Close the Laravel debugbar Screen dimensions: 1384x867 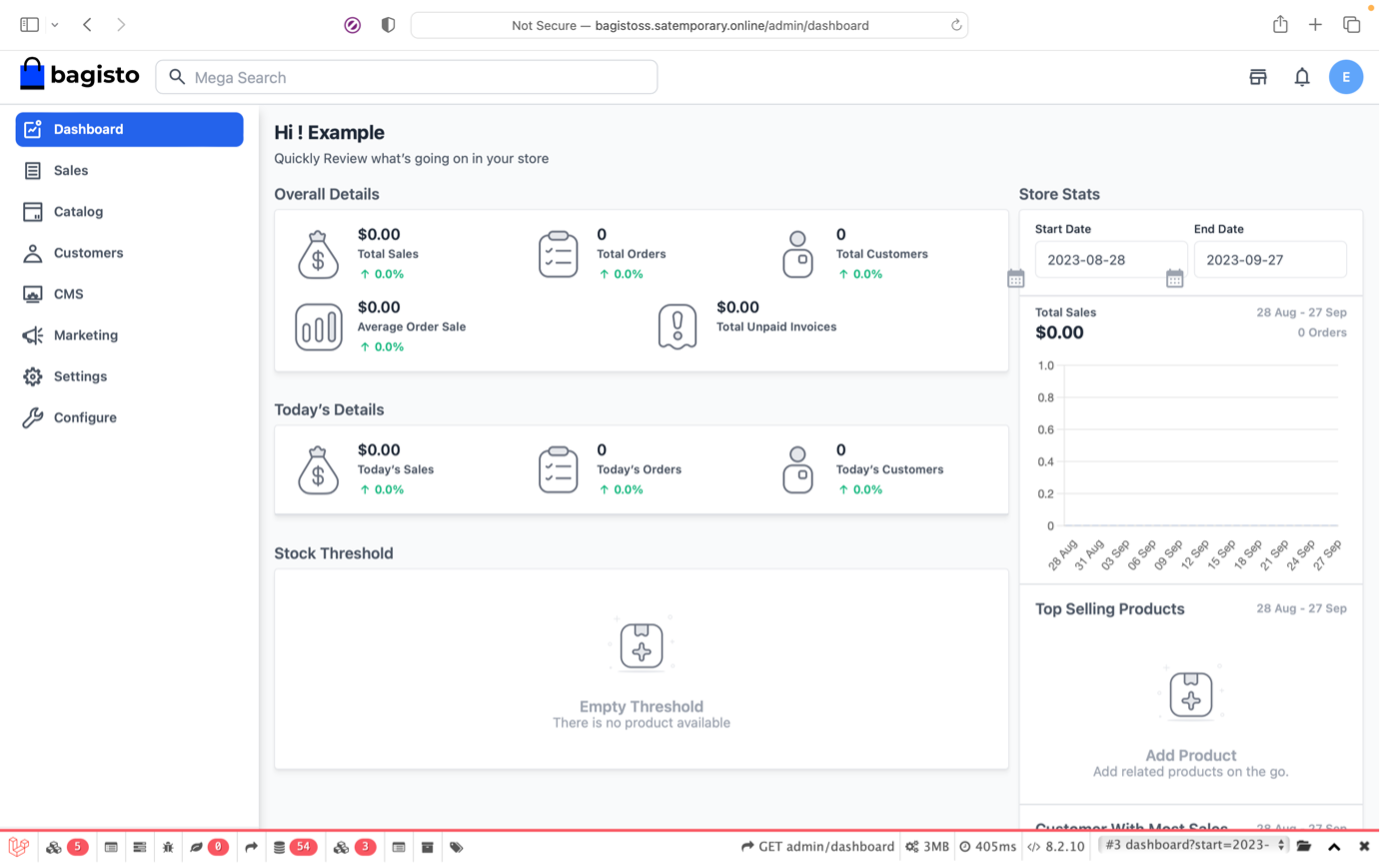coord(1364,847)
